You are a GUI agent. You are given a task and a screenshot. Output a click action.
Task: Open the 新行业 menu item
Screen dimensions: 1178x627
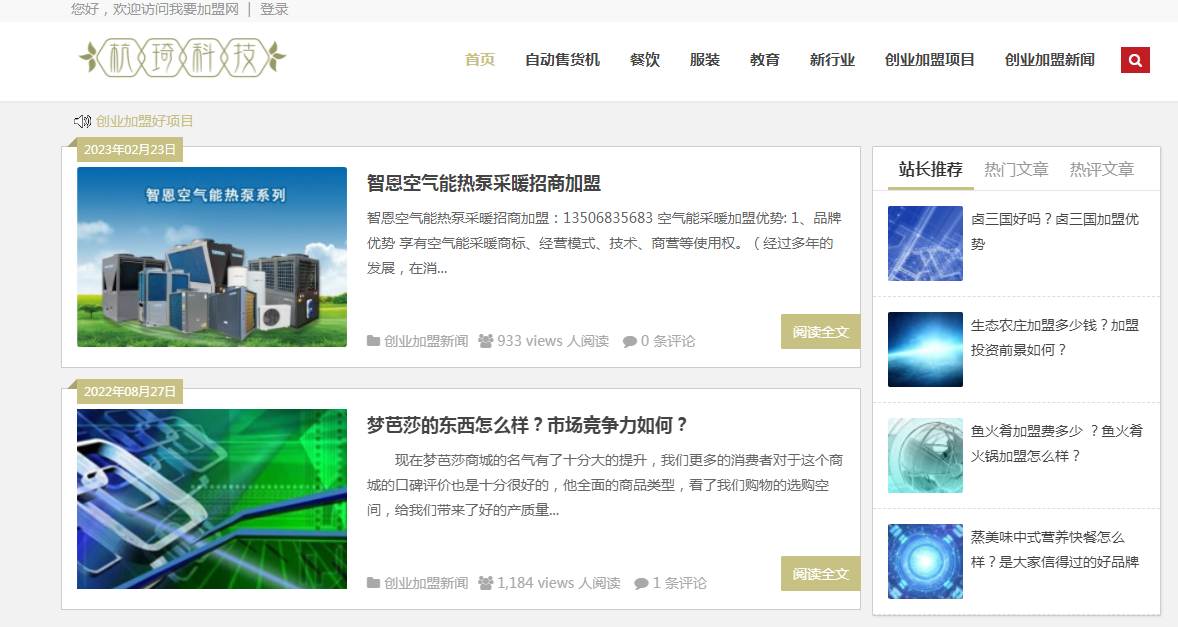click(x=832, y=59)
